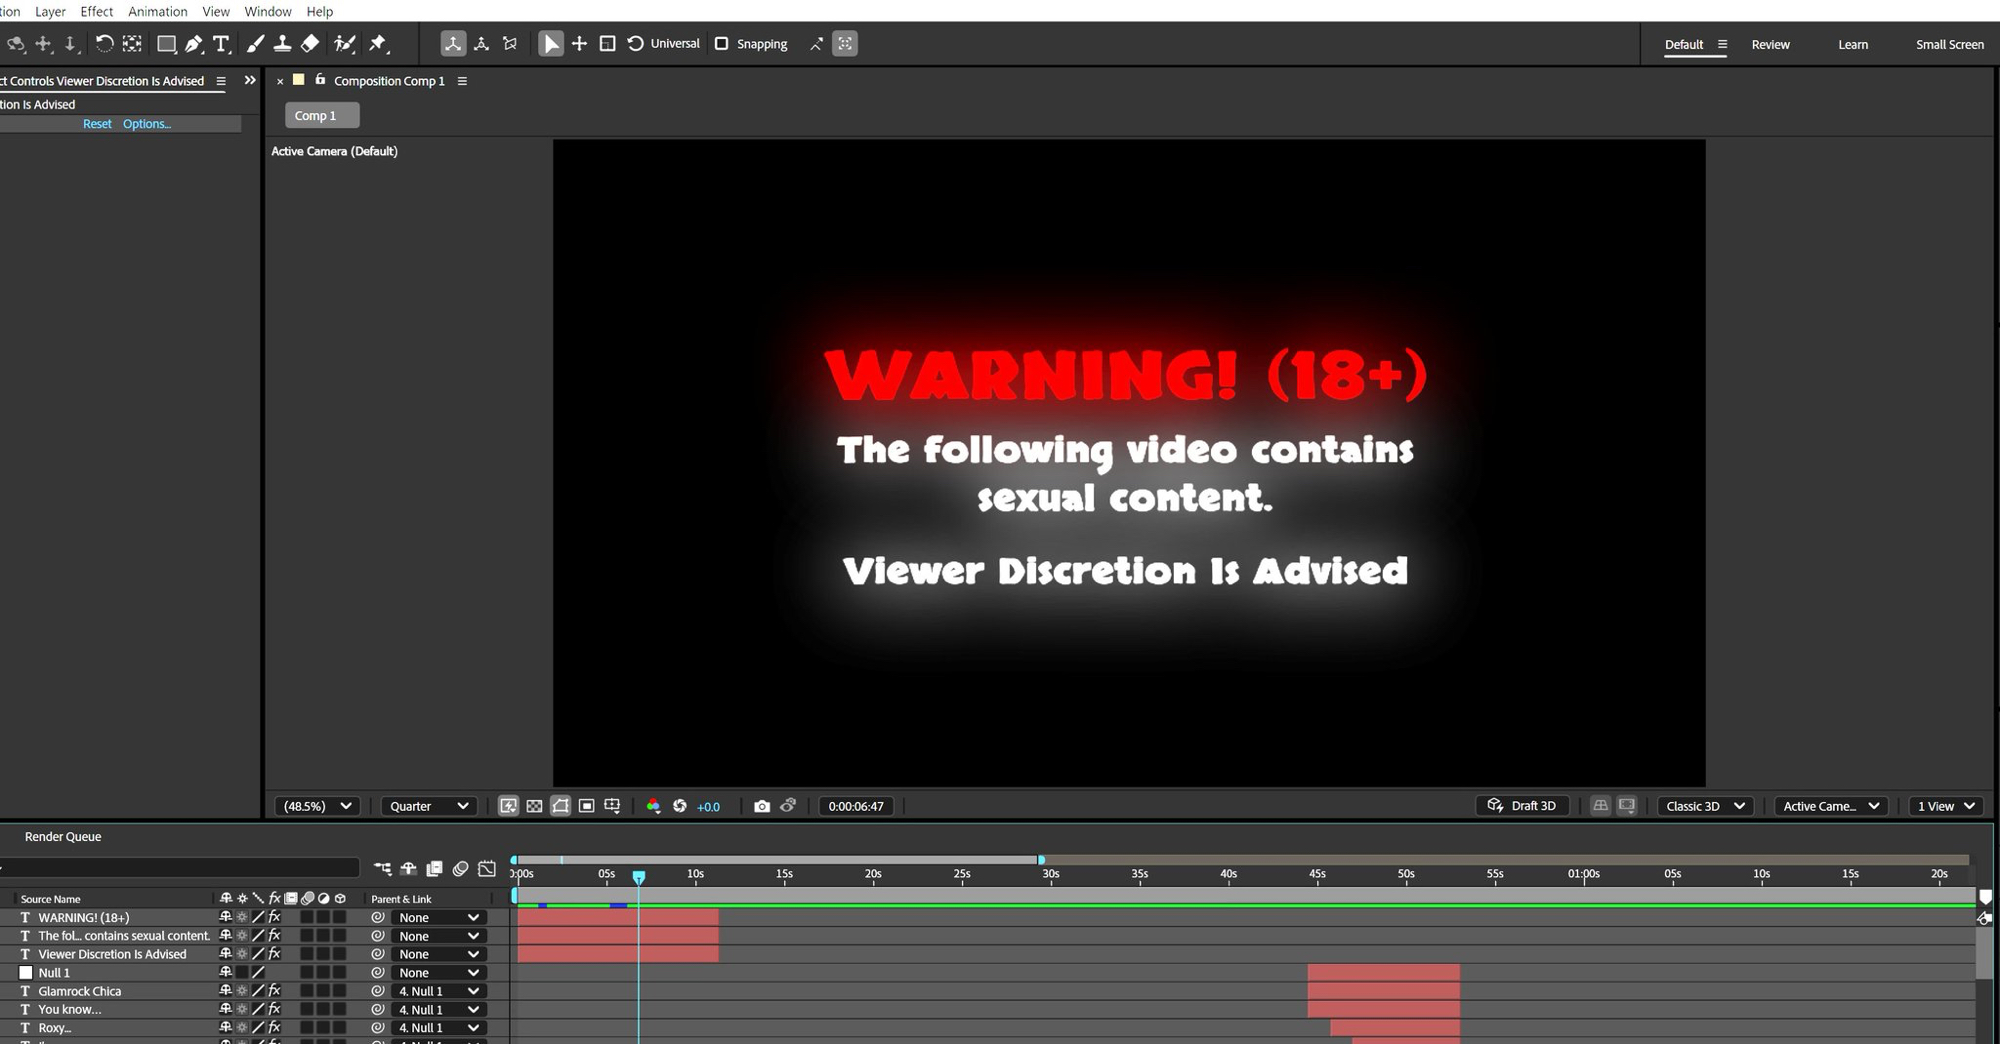This screenshot has width=2000, height=1044.
Task: Open the magnification dropdown showing 48.5%
Action: click(318, 806)
